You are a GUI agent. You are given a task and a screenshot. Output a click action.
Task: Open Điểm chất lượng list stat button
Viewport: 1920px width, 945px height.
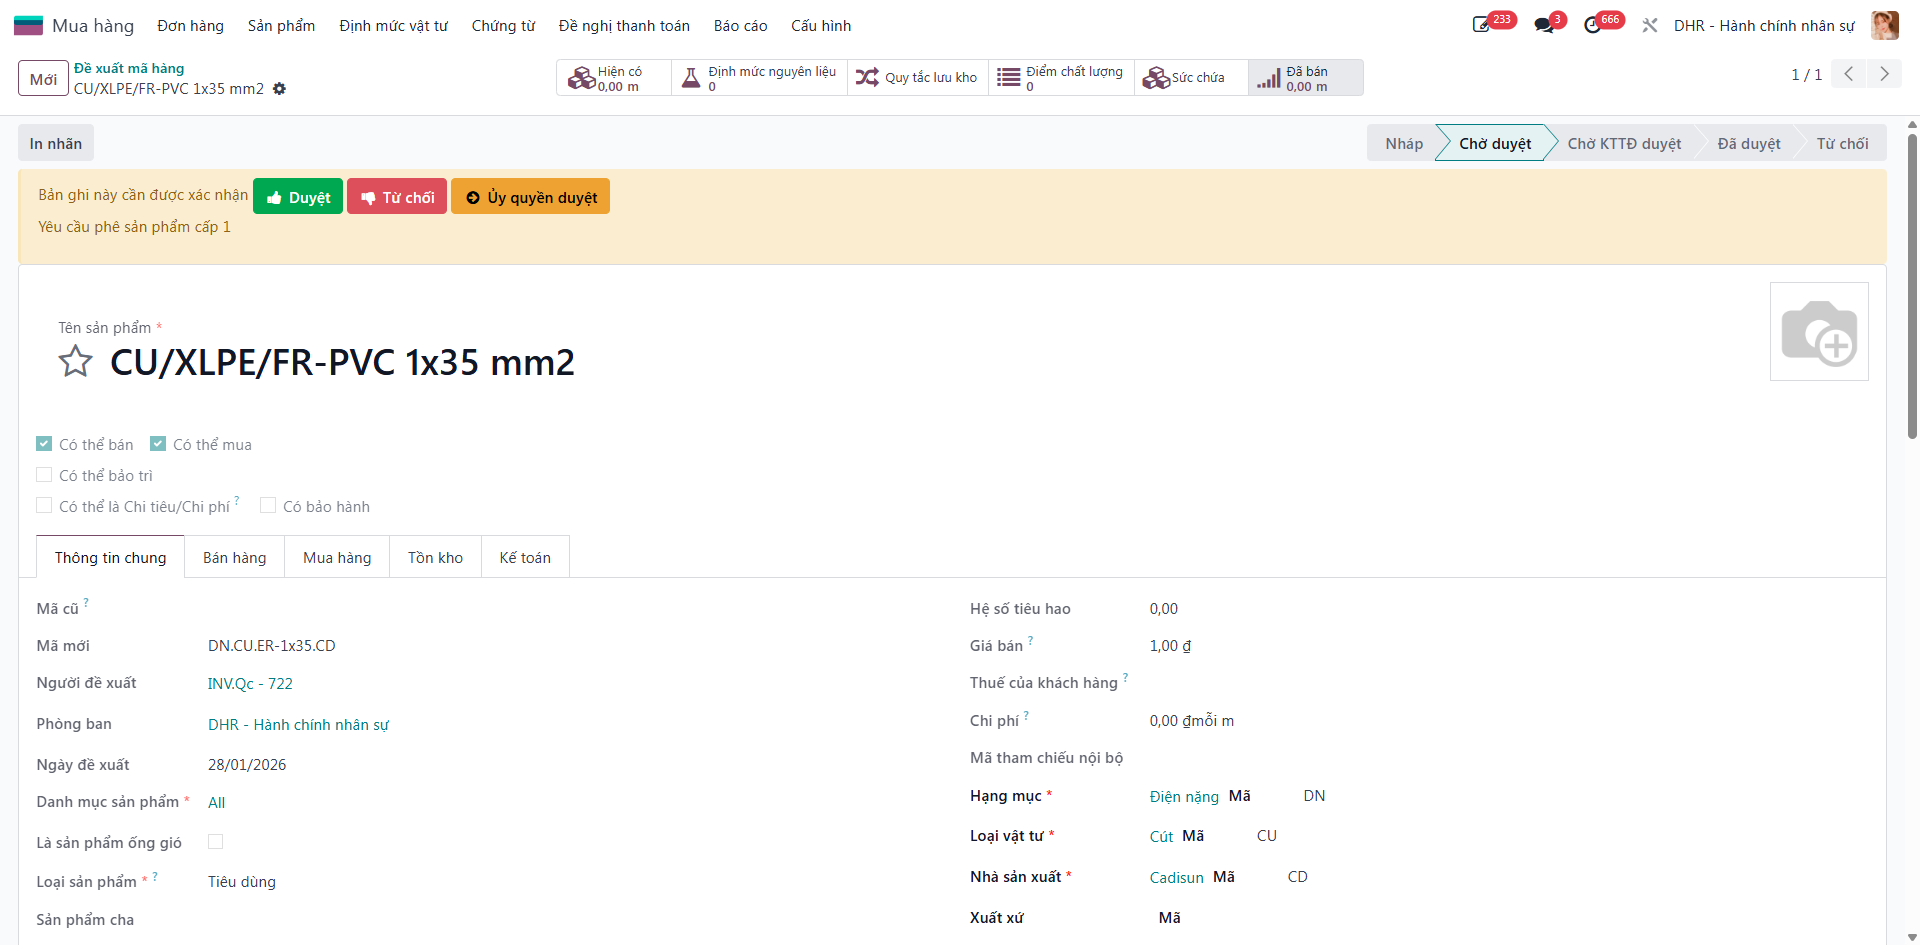click(x=1061, y=78)
